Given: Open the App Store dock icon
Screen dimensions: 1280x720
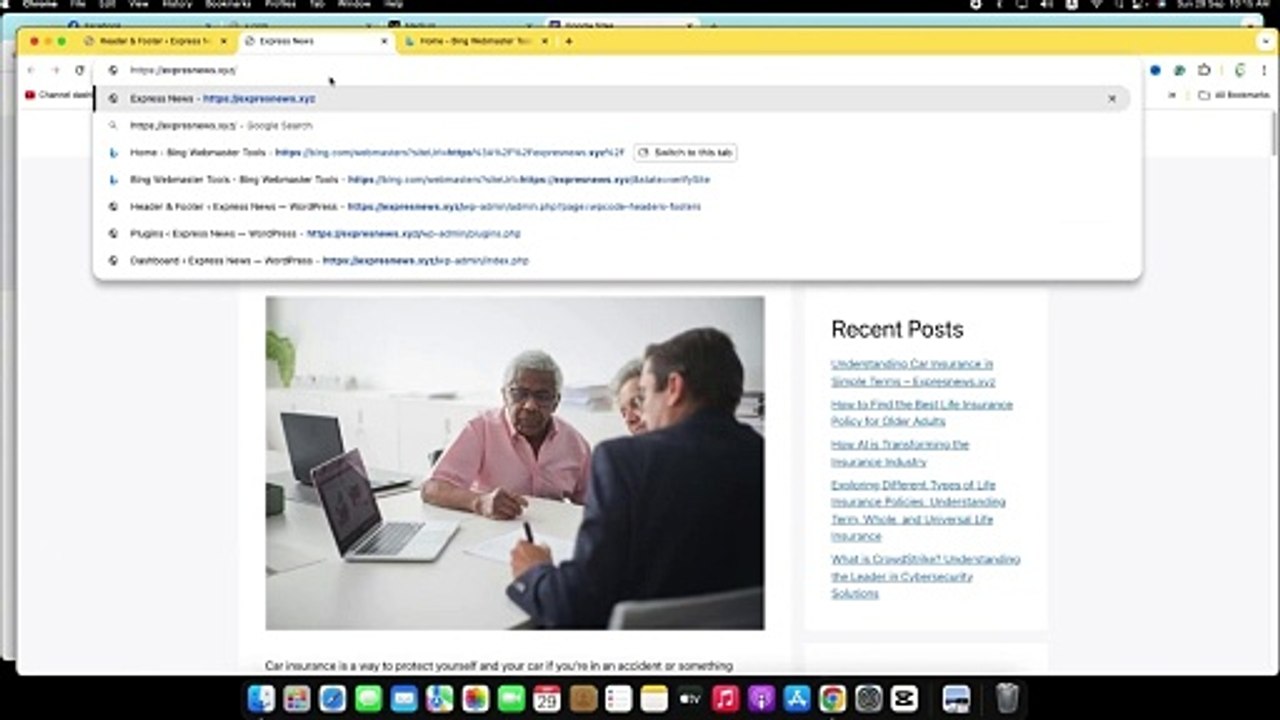Looking at the screenshot, I should (797, 698).
